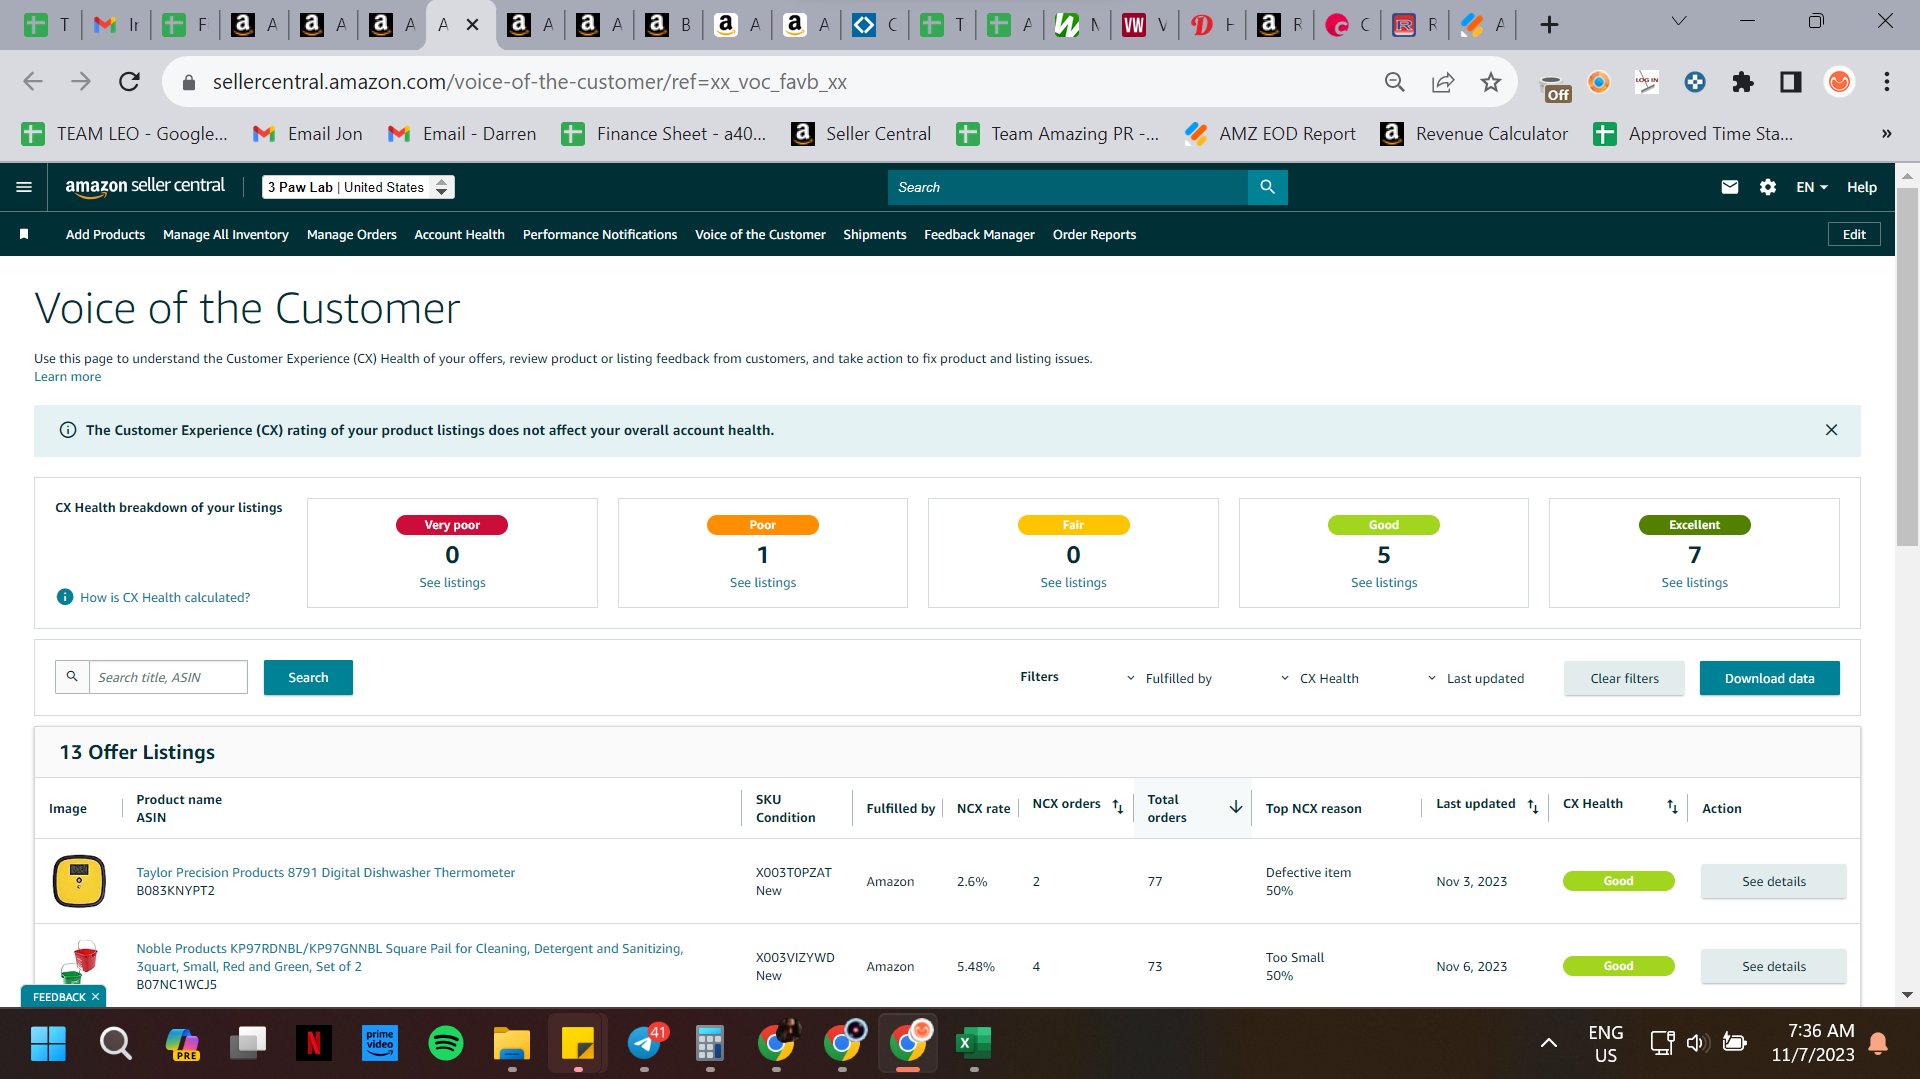Open Add Products menu item
This screenshot has width=1920, height=1079.
(105, 234)
